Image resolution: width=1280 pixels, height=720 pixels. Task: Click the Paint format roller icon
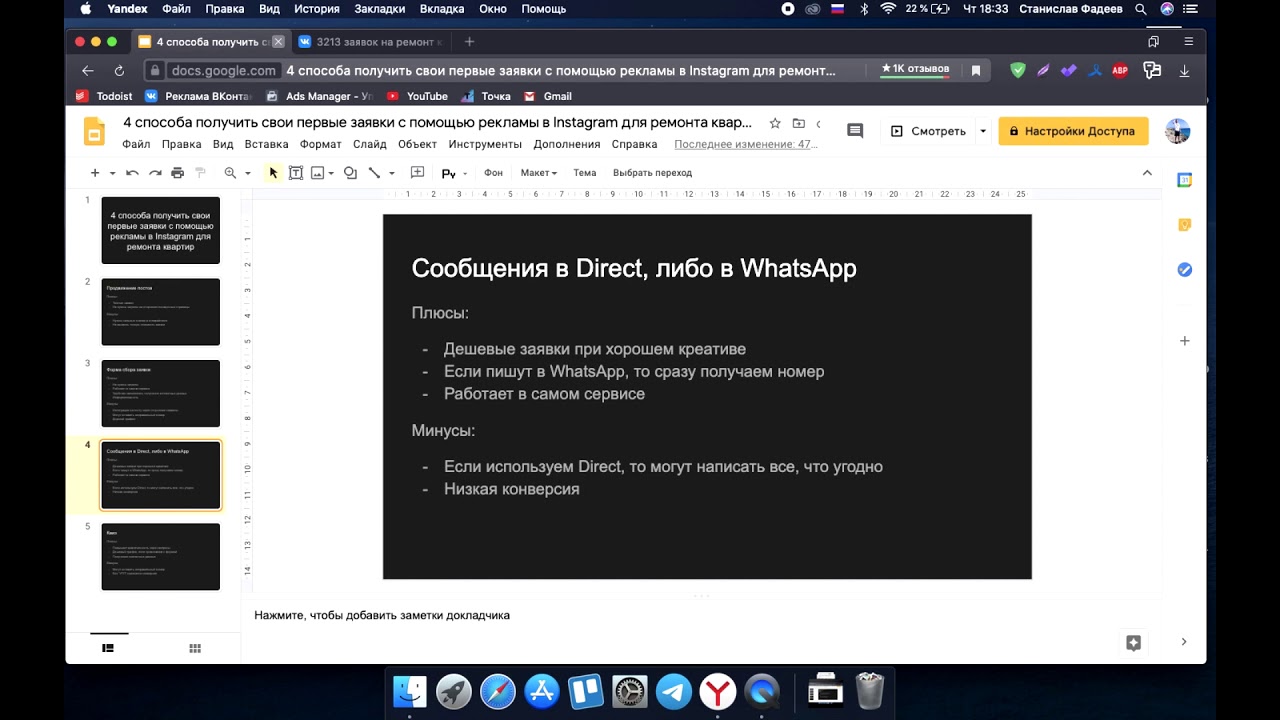pyautogui.click(x=200, y=173)
